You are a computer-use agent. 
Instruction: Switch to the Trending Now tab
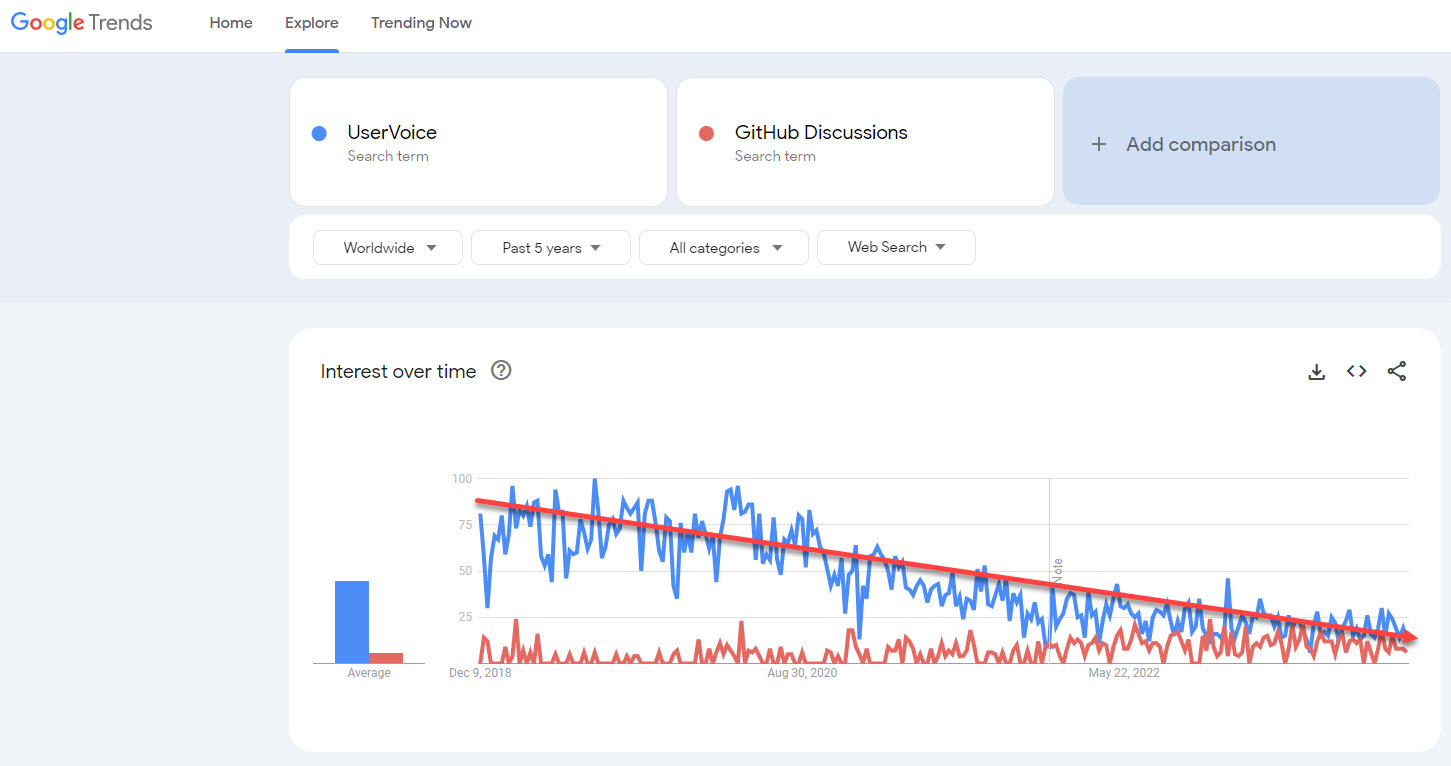click(421, 23)
